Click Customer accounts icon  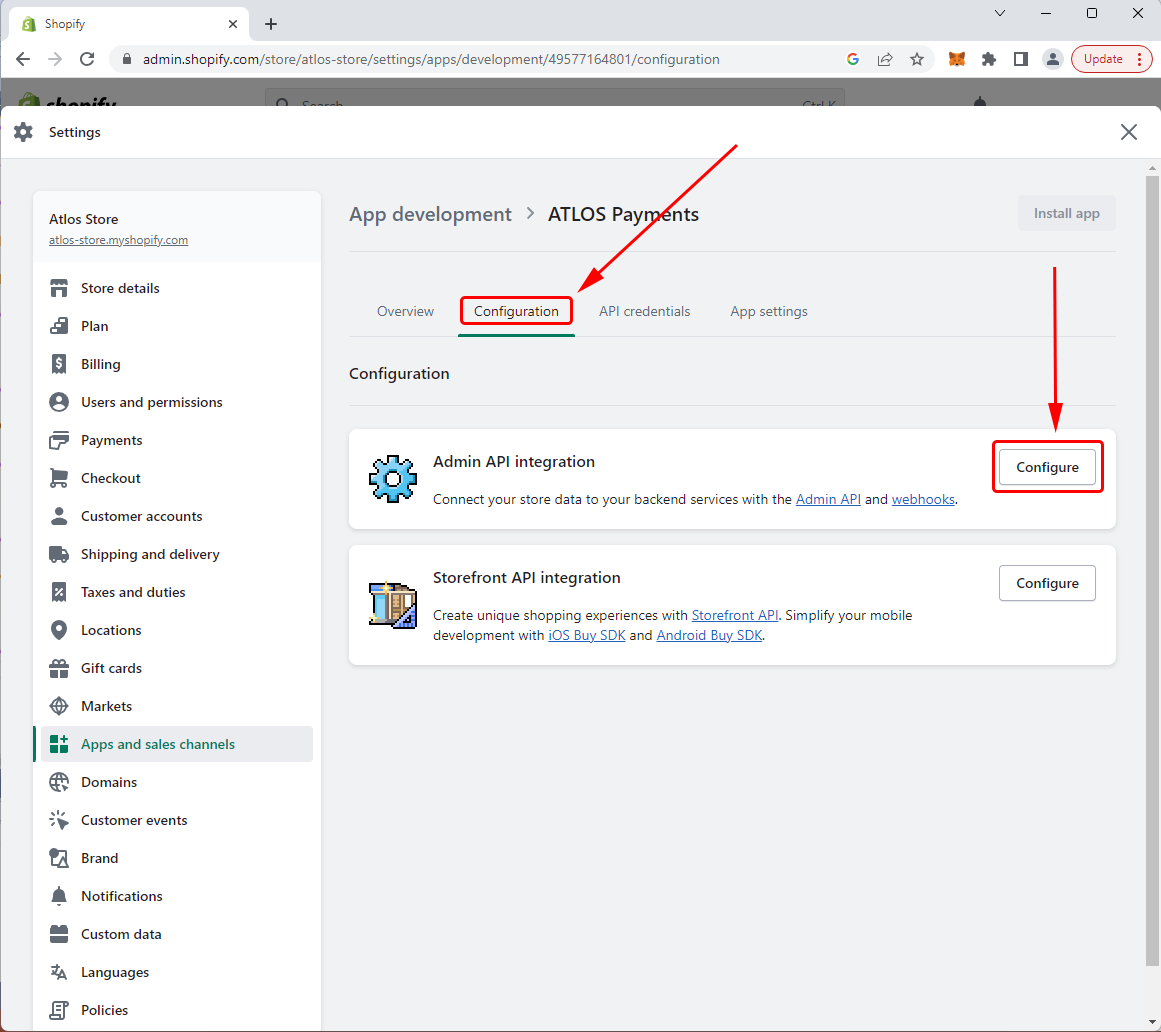click(58, 516)
